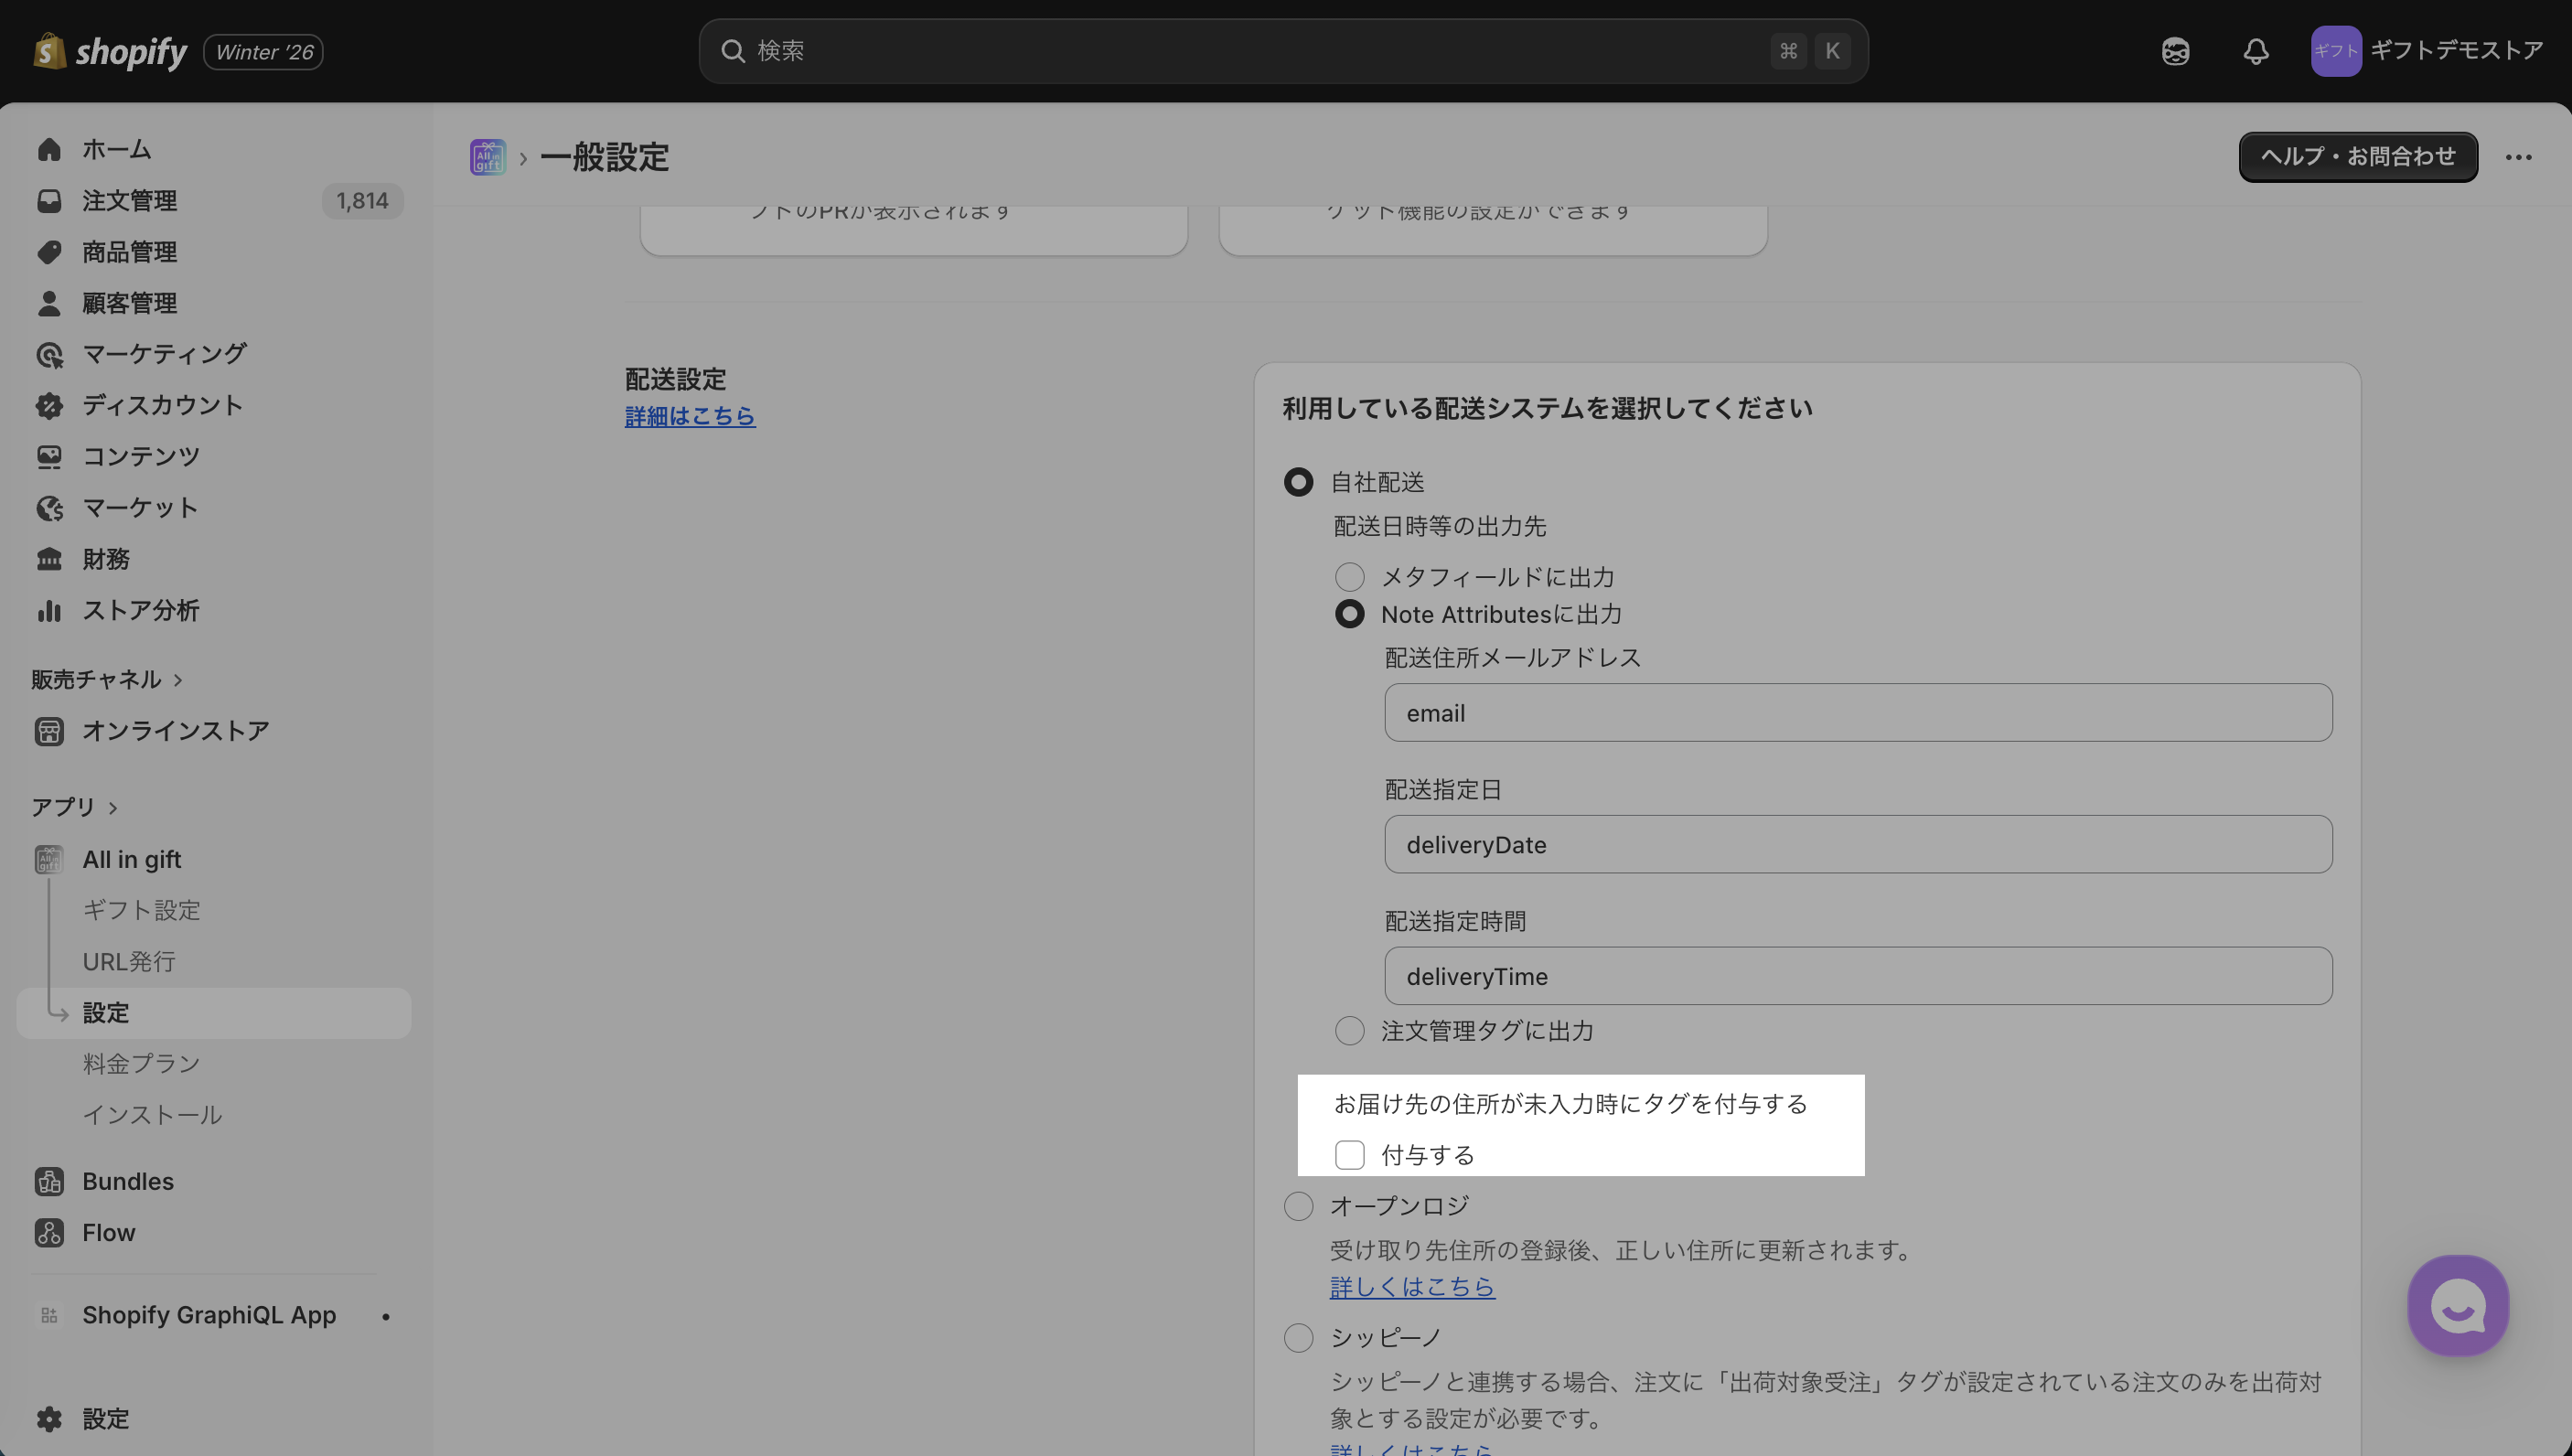Click the ギフトデモストア store name
The width and height of the screenshot is (2572, 1456).
point(2456,50)
